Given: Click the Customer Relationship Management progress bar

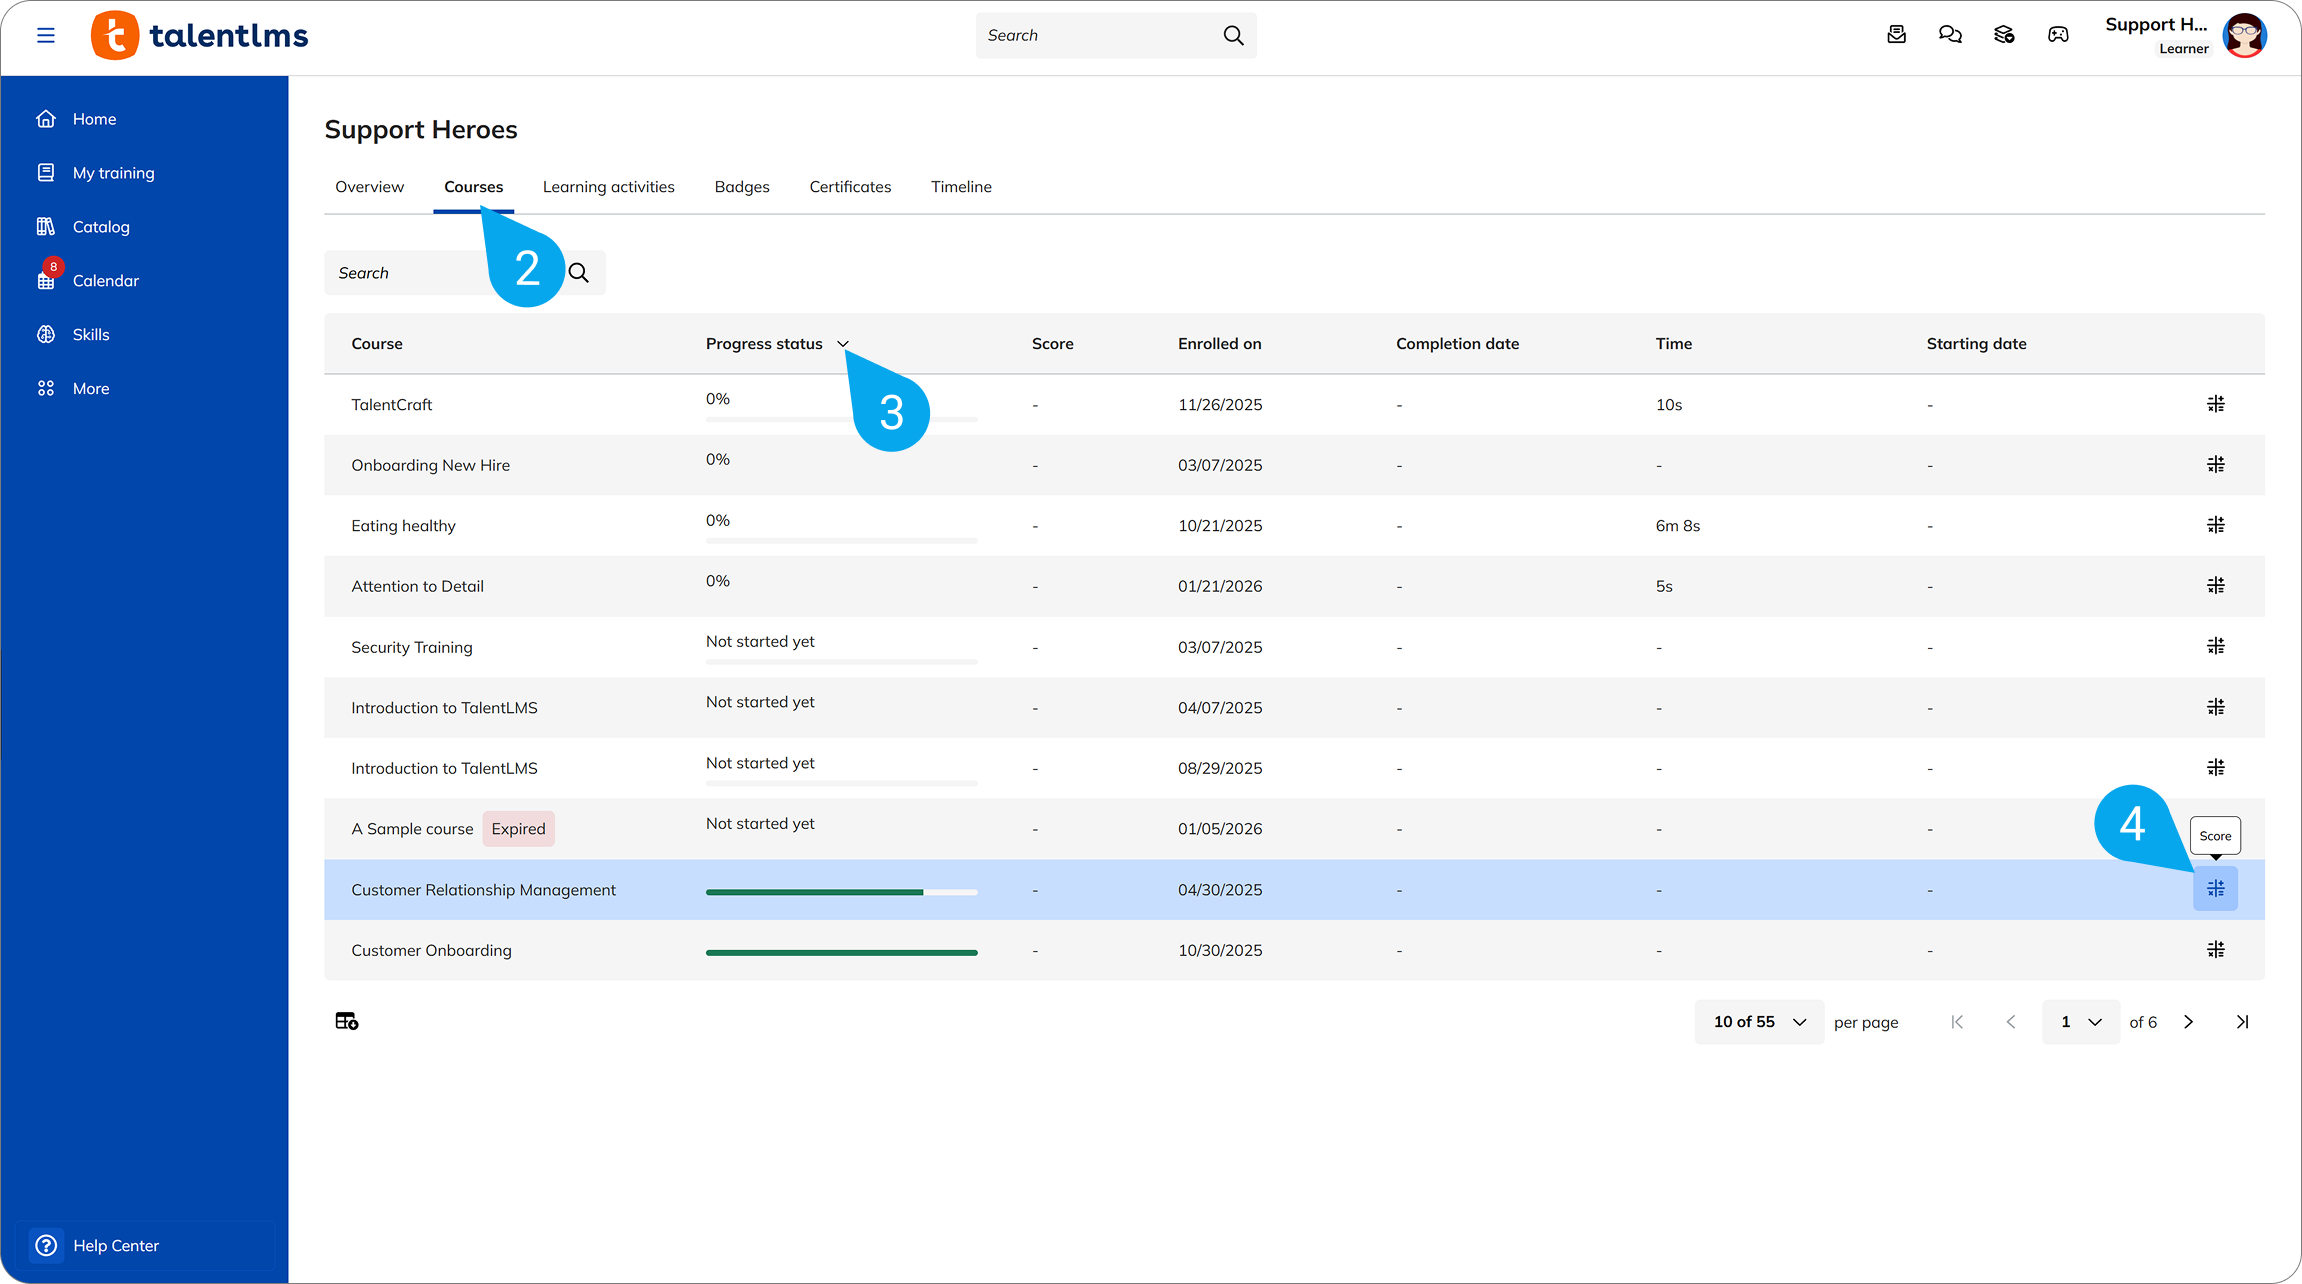Looking at the screenshot, I should (x=841, y=891).
